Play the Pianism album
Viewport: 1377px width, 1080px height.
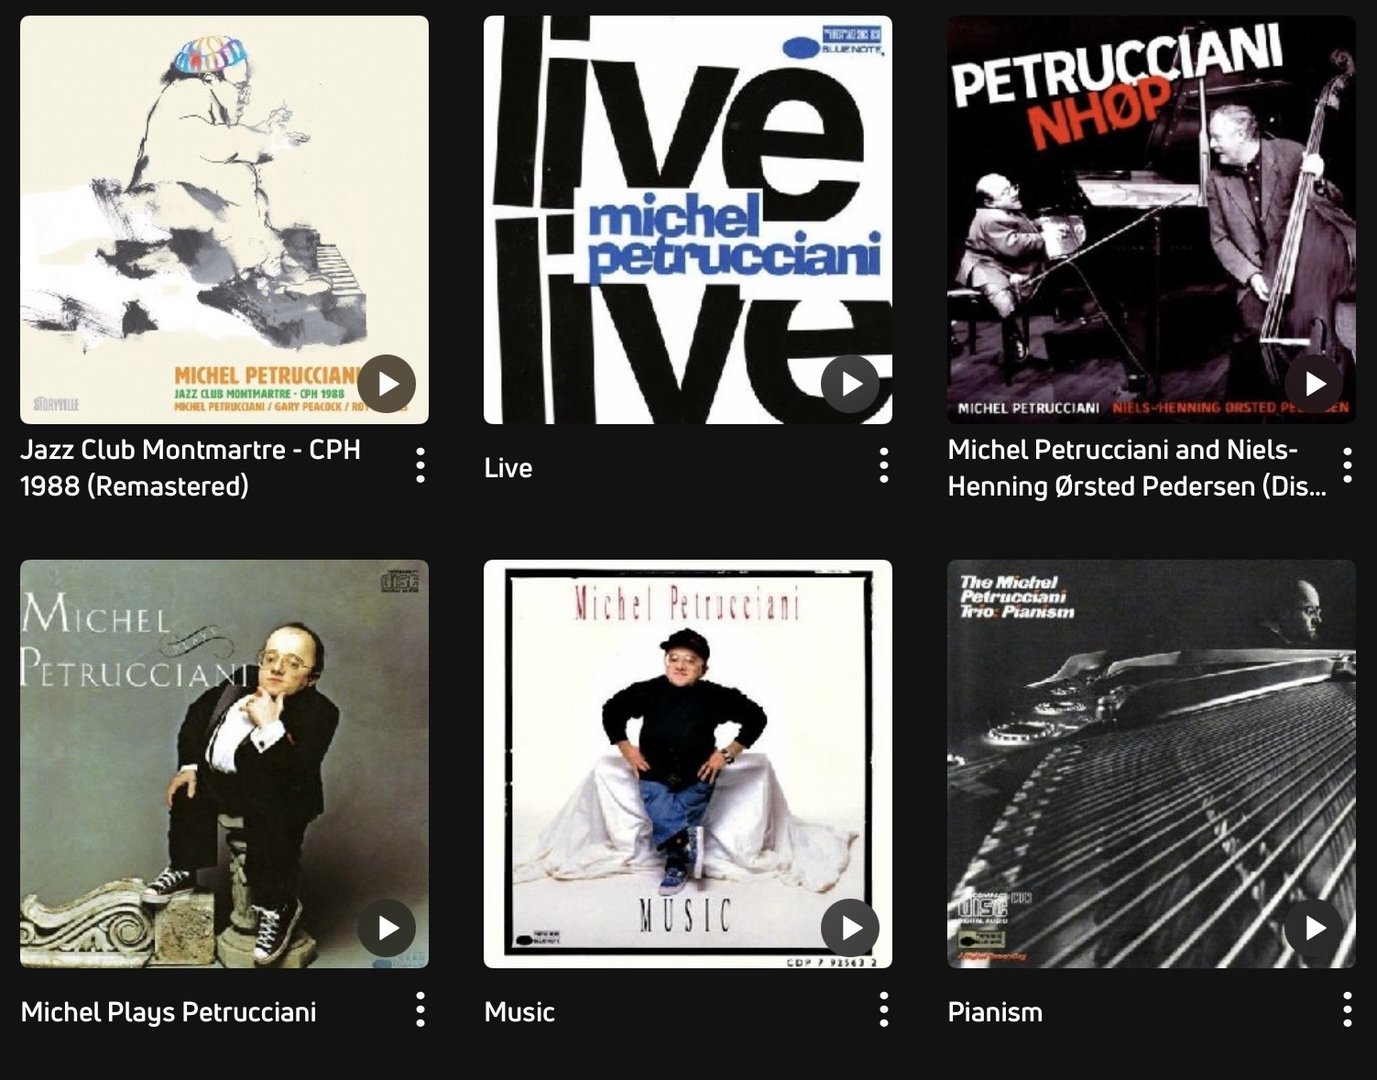(x=1314, y=928)
